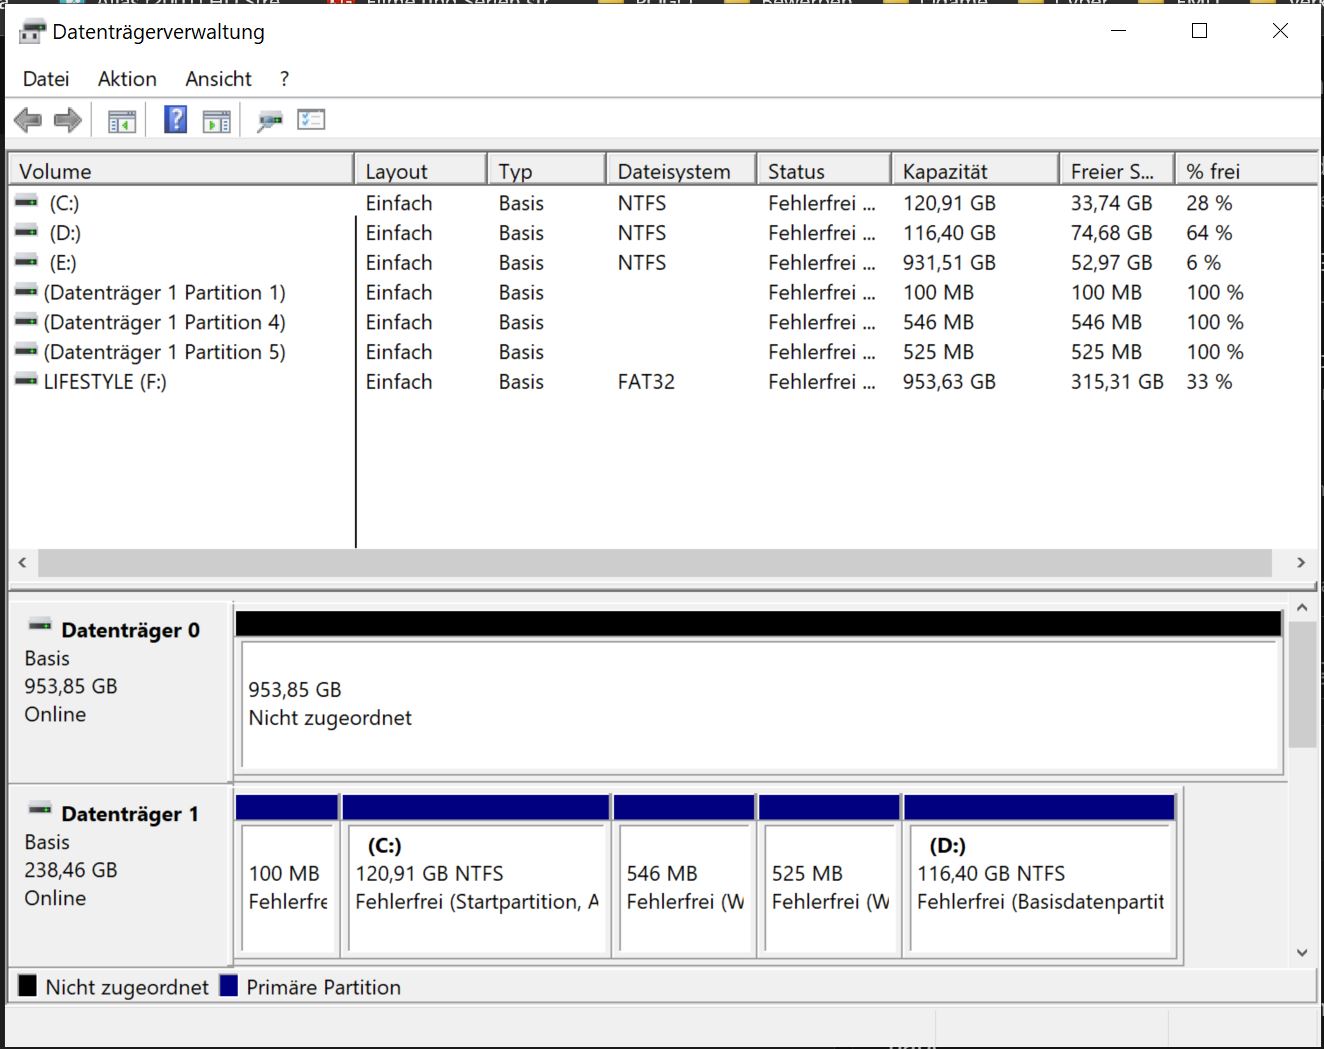Screen dimensions: 1324x1049
Task: Select the drive icon of volume (E:)
Action: click(x=27, y=262)
